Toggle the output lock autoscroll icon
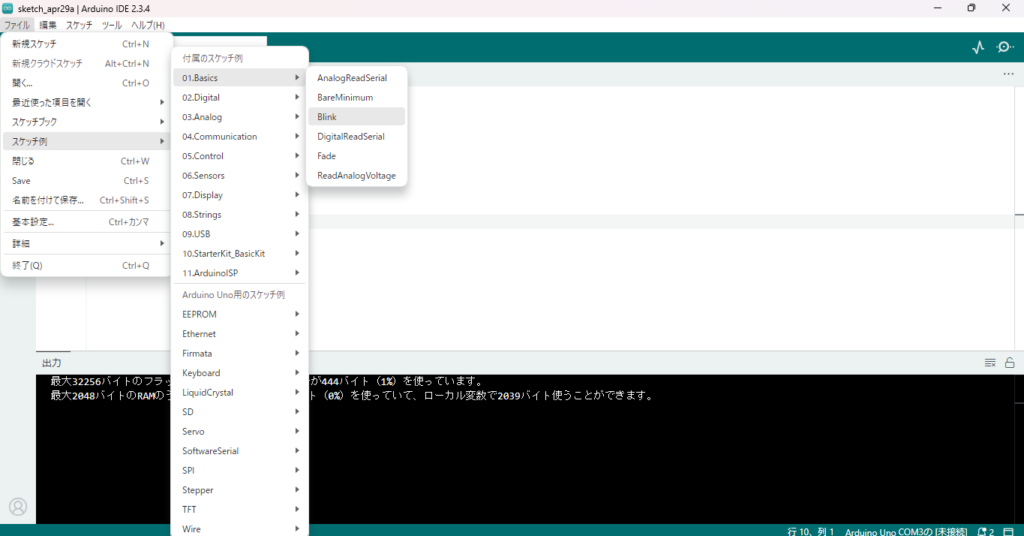 [1010, 363]
